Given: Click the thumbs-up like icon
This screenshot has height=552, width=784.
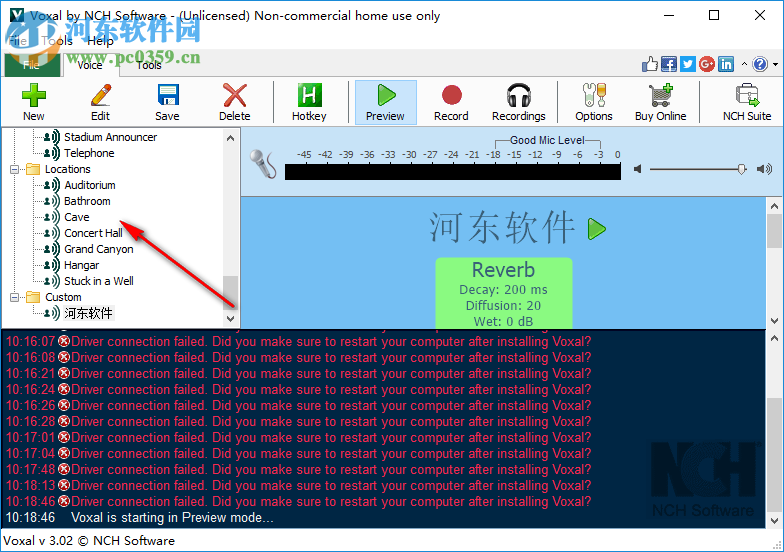Looking at the screenshot, I should 650,64.
